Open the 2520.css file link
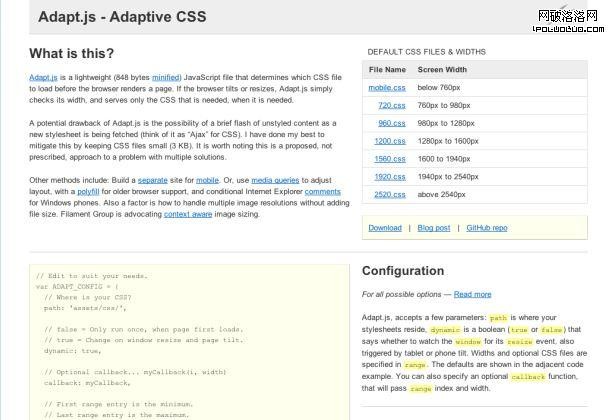Viewport: 615px width, 420px height. 389,195
